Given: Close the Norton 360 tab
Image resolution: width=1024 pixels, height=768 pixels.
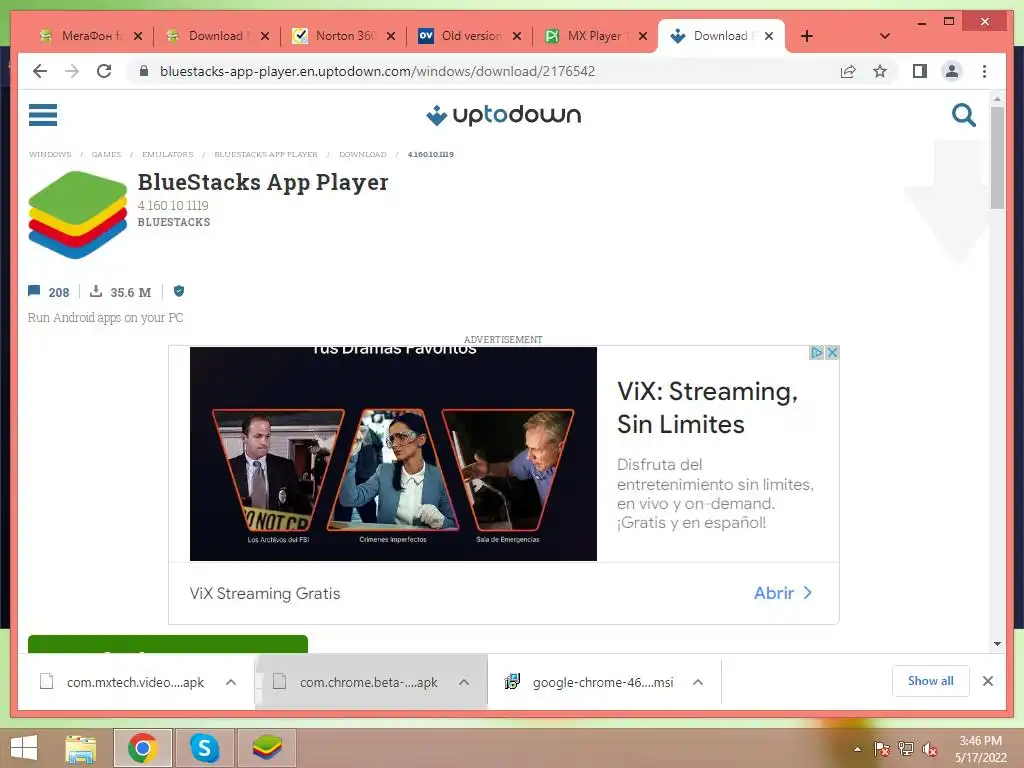Looking at the screenshot, I should pos(391,36).
